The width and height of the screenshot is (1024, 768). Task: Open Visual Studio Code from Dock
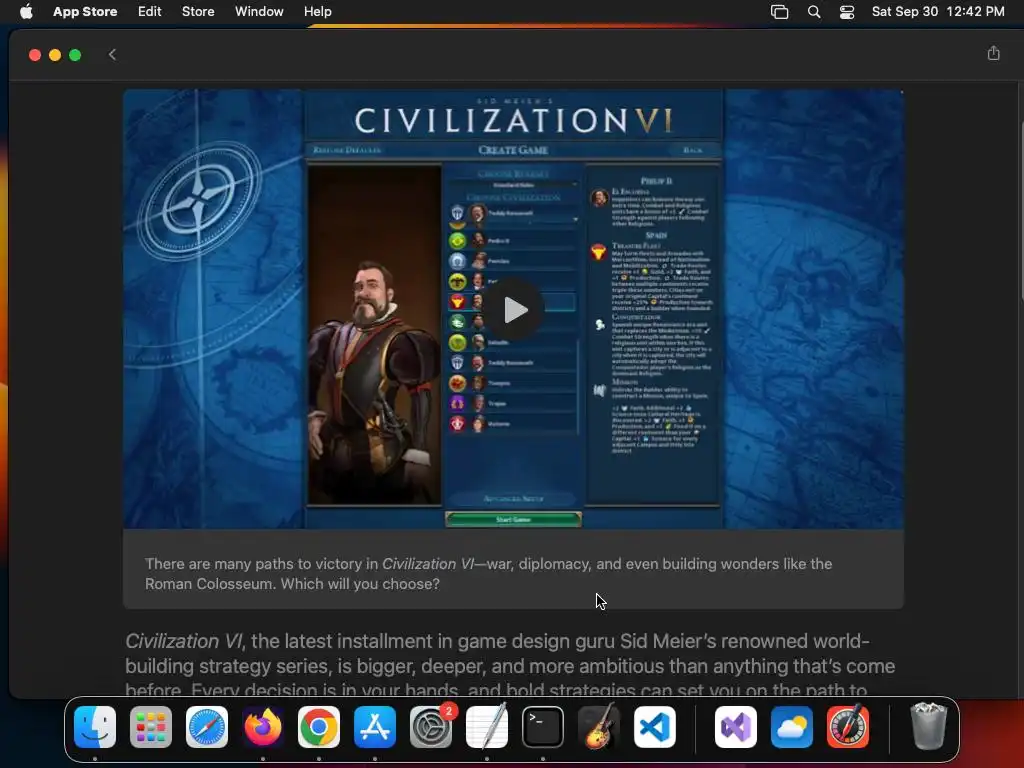pos(655,726)
